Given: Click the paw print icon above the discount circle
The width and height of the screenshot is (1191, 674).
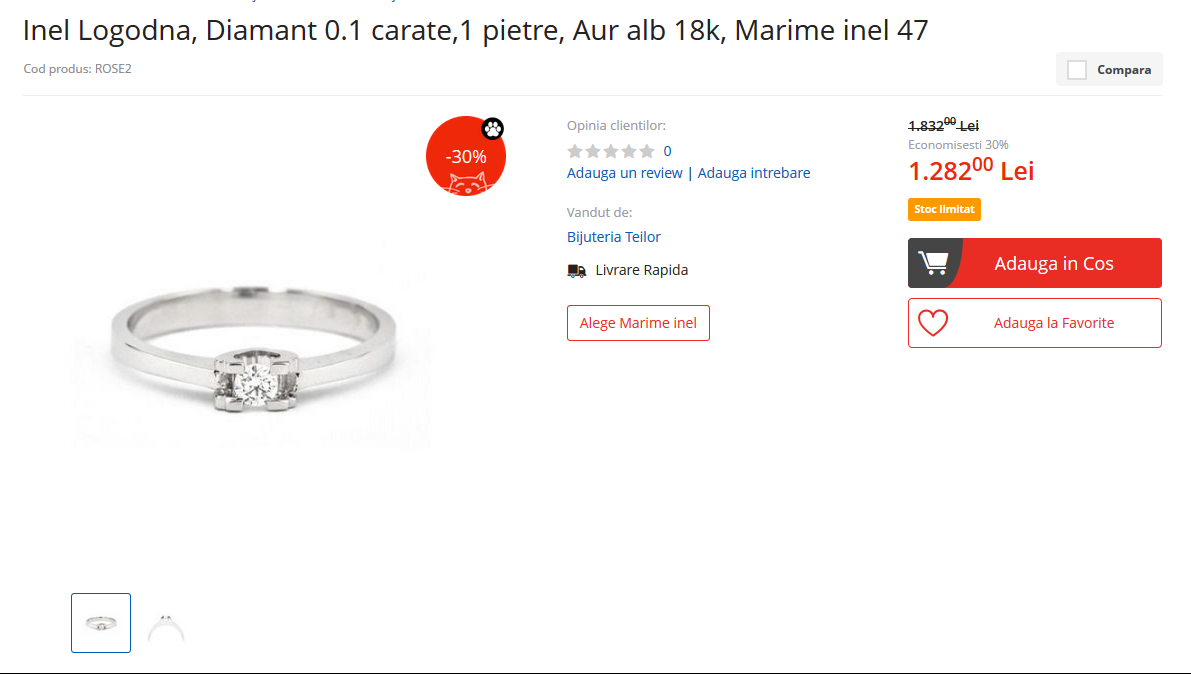Looking at the screenshot, I should click(493, 130).
